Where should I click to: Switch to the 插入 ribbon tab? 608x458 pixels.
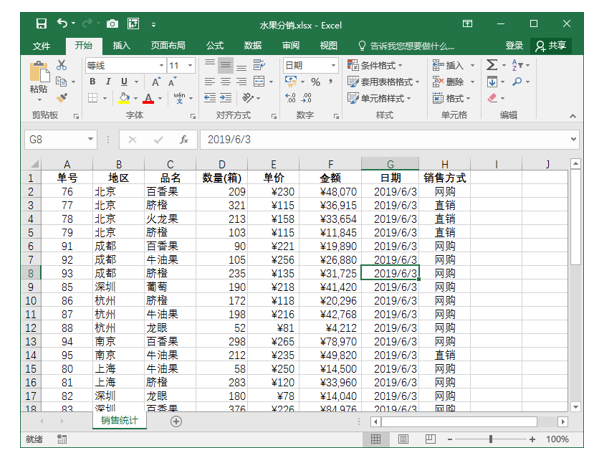(x=121, y=46)
